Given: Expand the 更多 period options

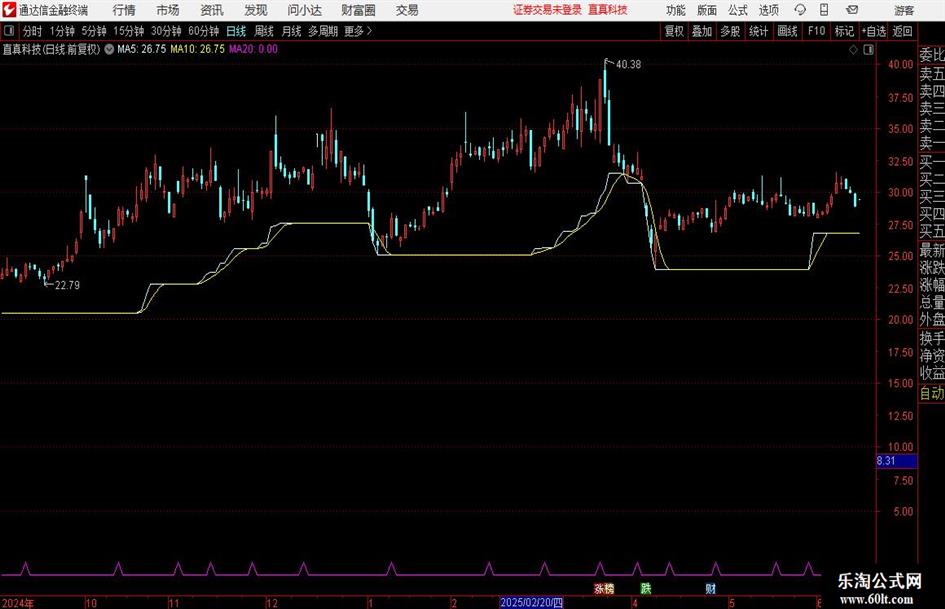Looking at the screenshot, I should (x=357, y=31).
